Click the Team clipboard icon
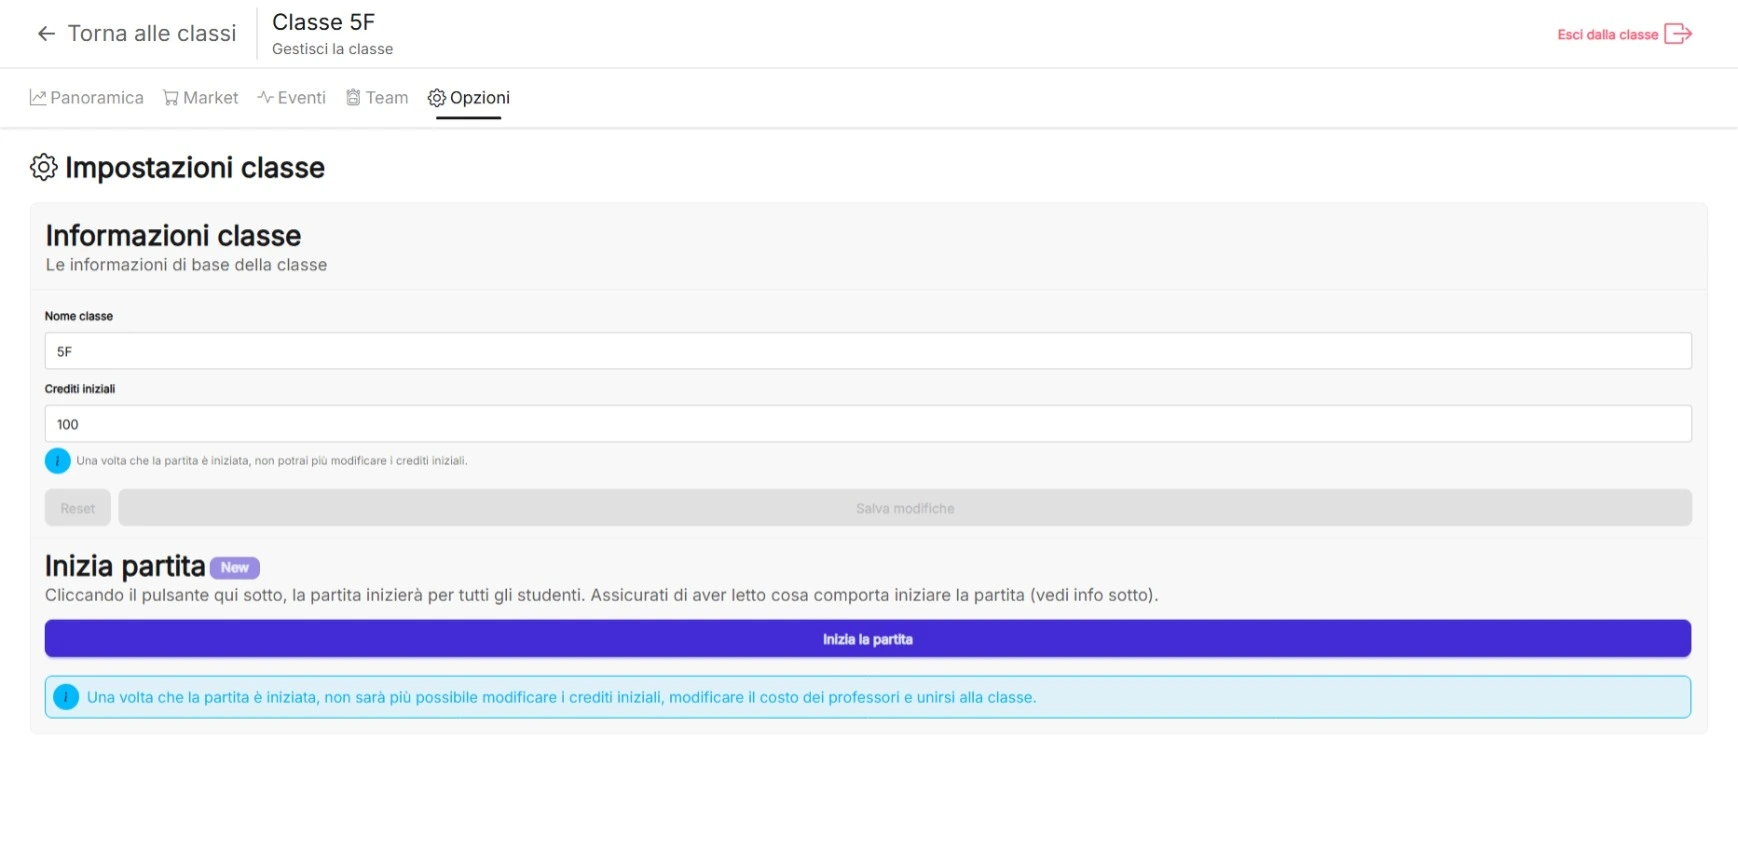1738x862 pixels. (x=353, y=98)
